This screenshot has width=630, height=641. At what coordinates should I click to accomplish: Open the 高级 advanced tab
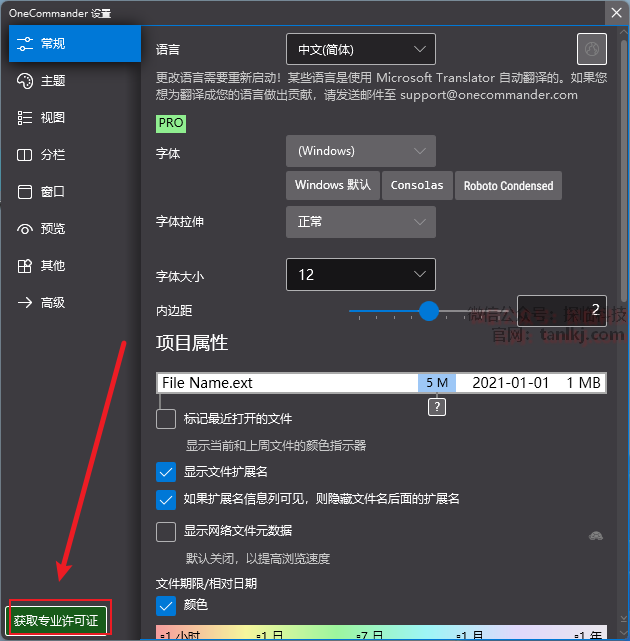(x=75, y=303)
